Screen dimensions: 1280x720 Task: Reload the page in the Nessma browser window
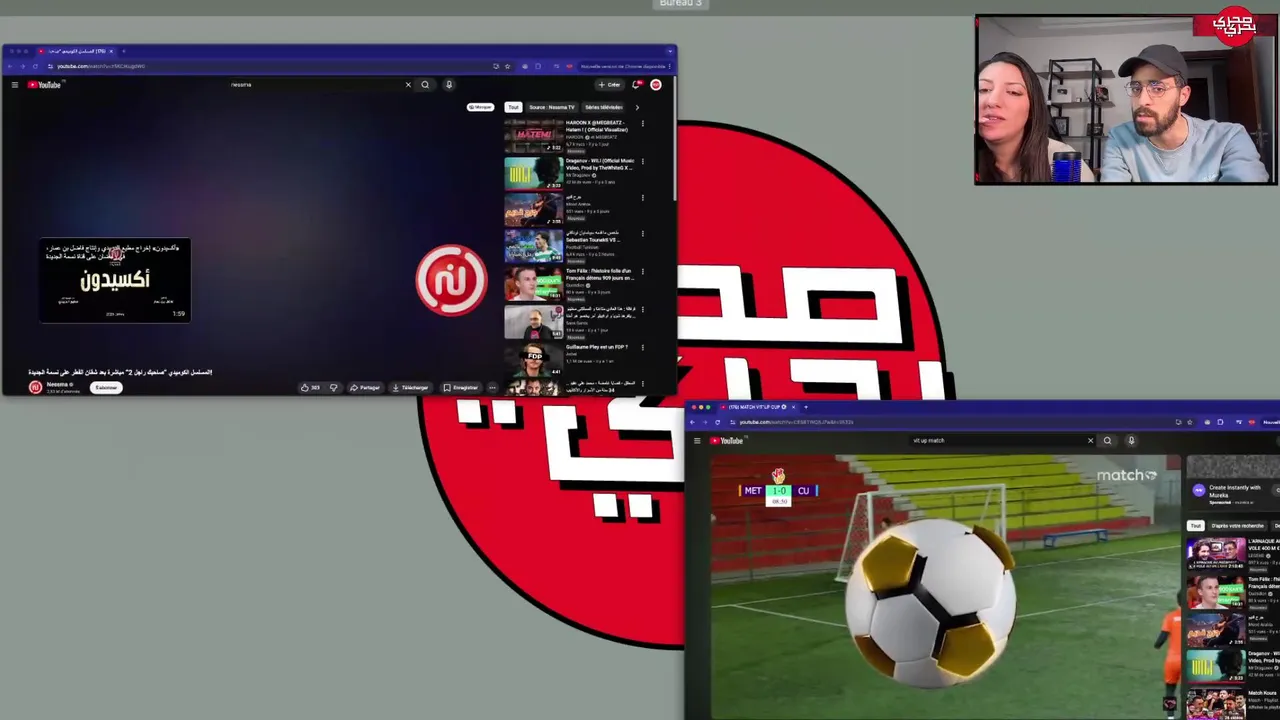[x=35, y=66]
